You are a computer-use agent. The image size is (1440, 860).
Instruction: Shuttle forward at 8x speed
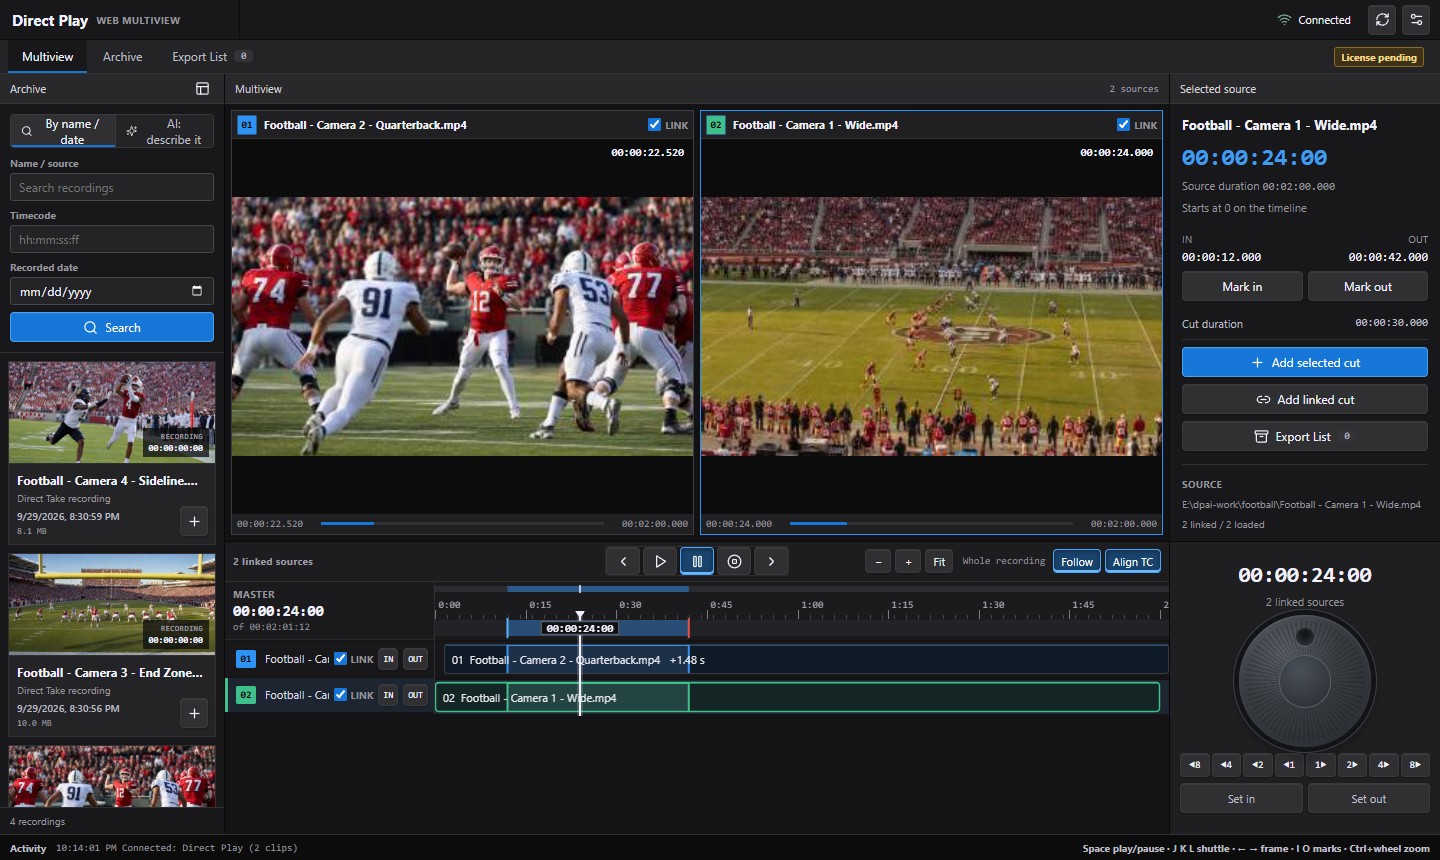pos(1415,765)
